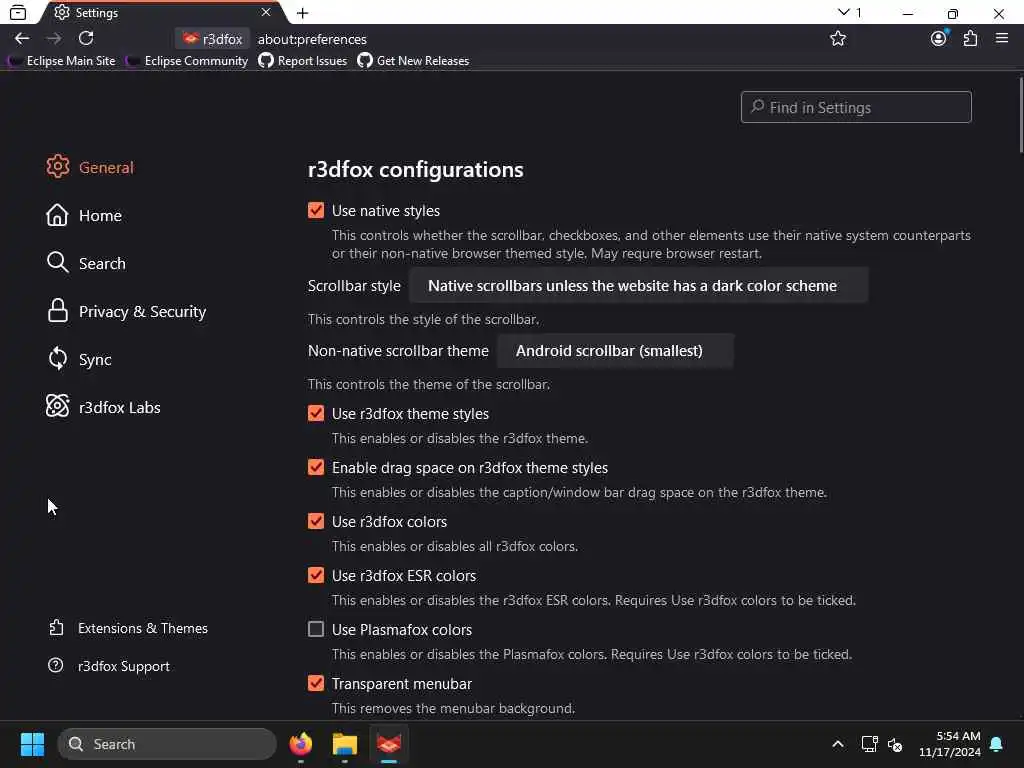Open r3dfox Support link
The image size is (1024, 768).
(x=109, y=666)
